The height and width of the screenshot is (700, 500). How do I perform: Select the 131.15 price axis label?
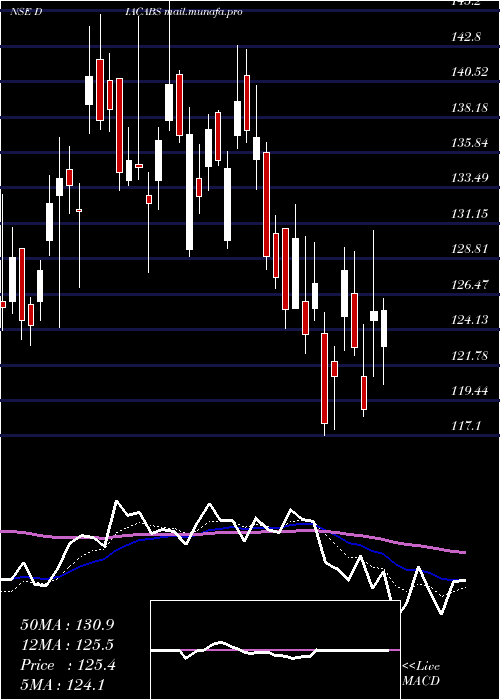[470, 214]
